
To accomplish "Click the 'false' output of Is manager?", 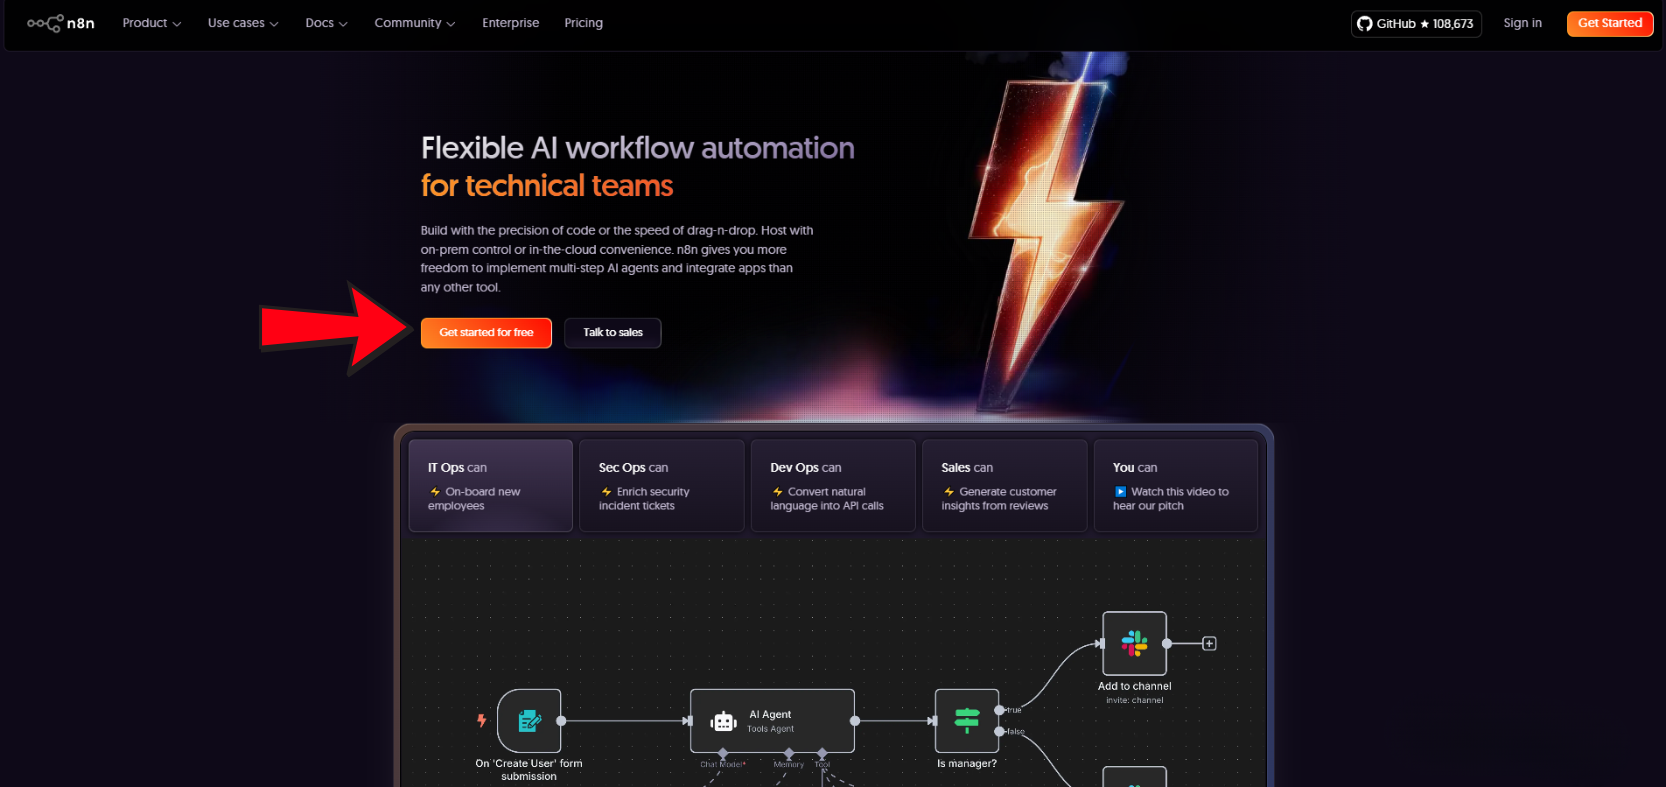I will 999,732.
